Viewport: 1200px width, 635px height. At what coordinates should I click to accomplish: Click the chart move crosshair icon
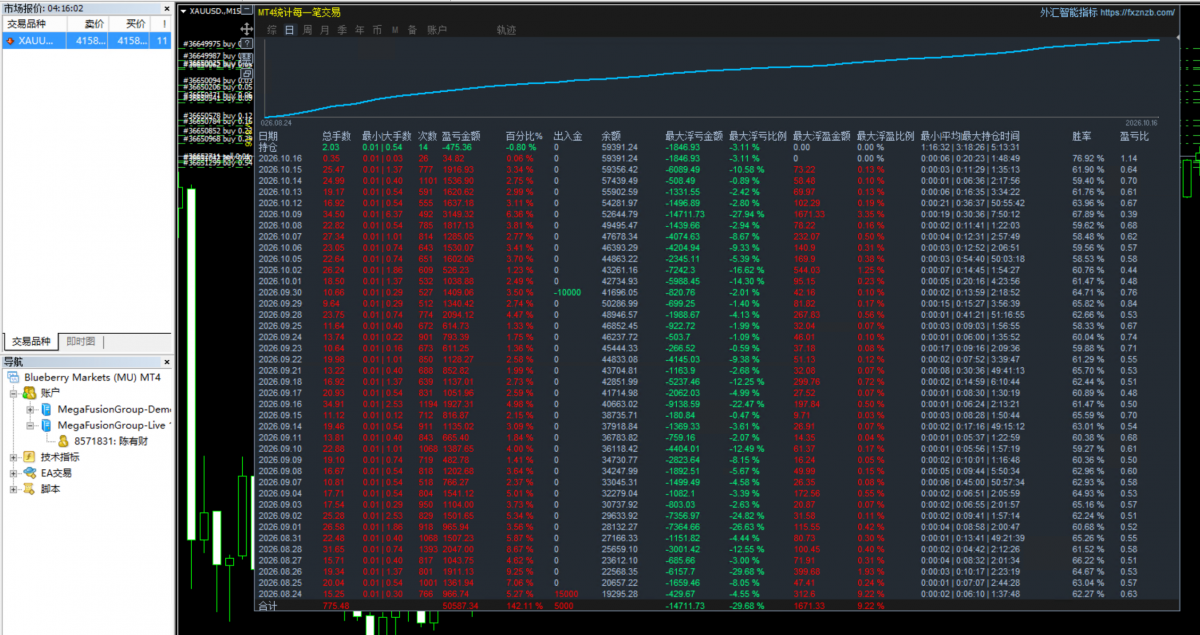tap(247, 29)
